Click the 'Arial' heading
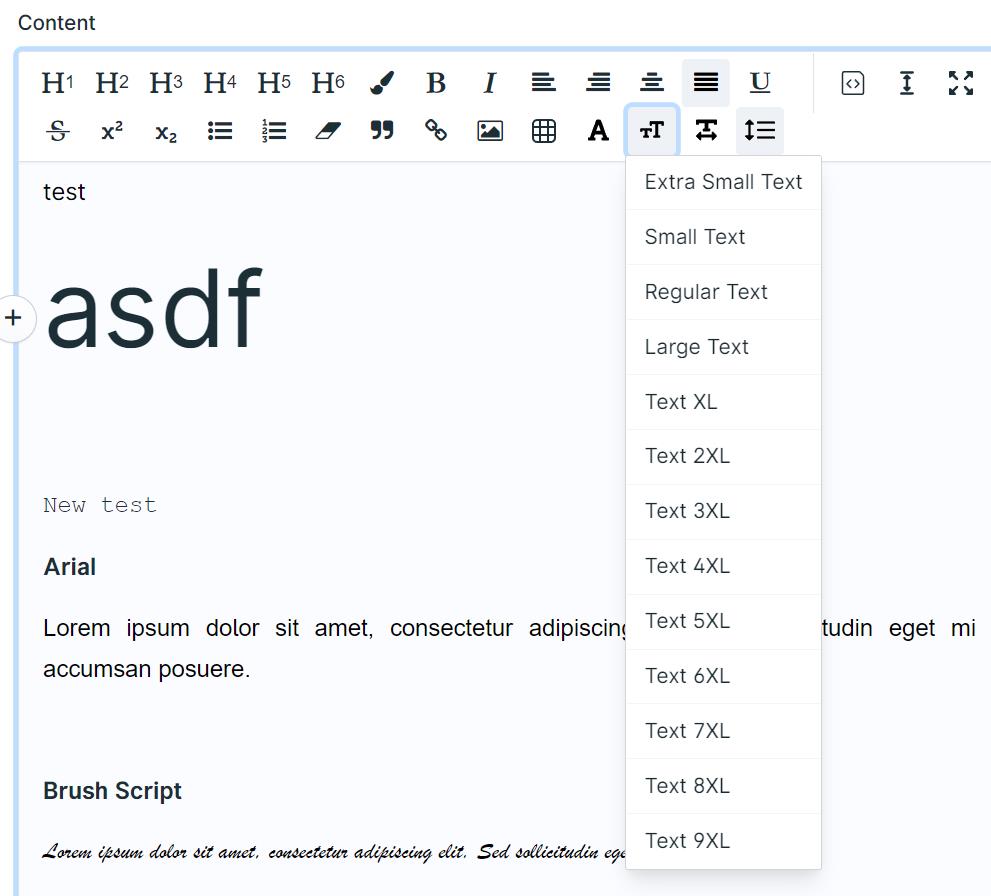Screen dimensions: 991x896 (x=70, y=567)
